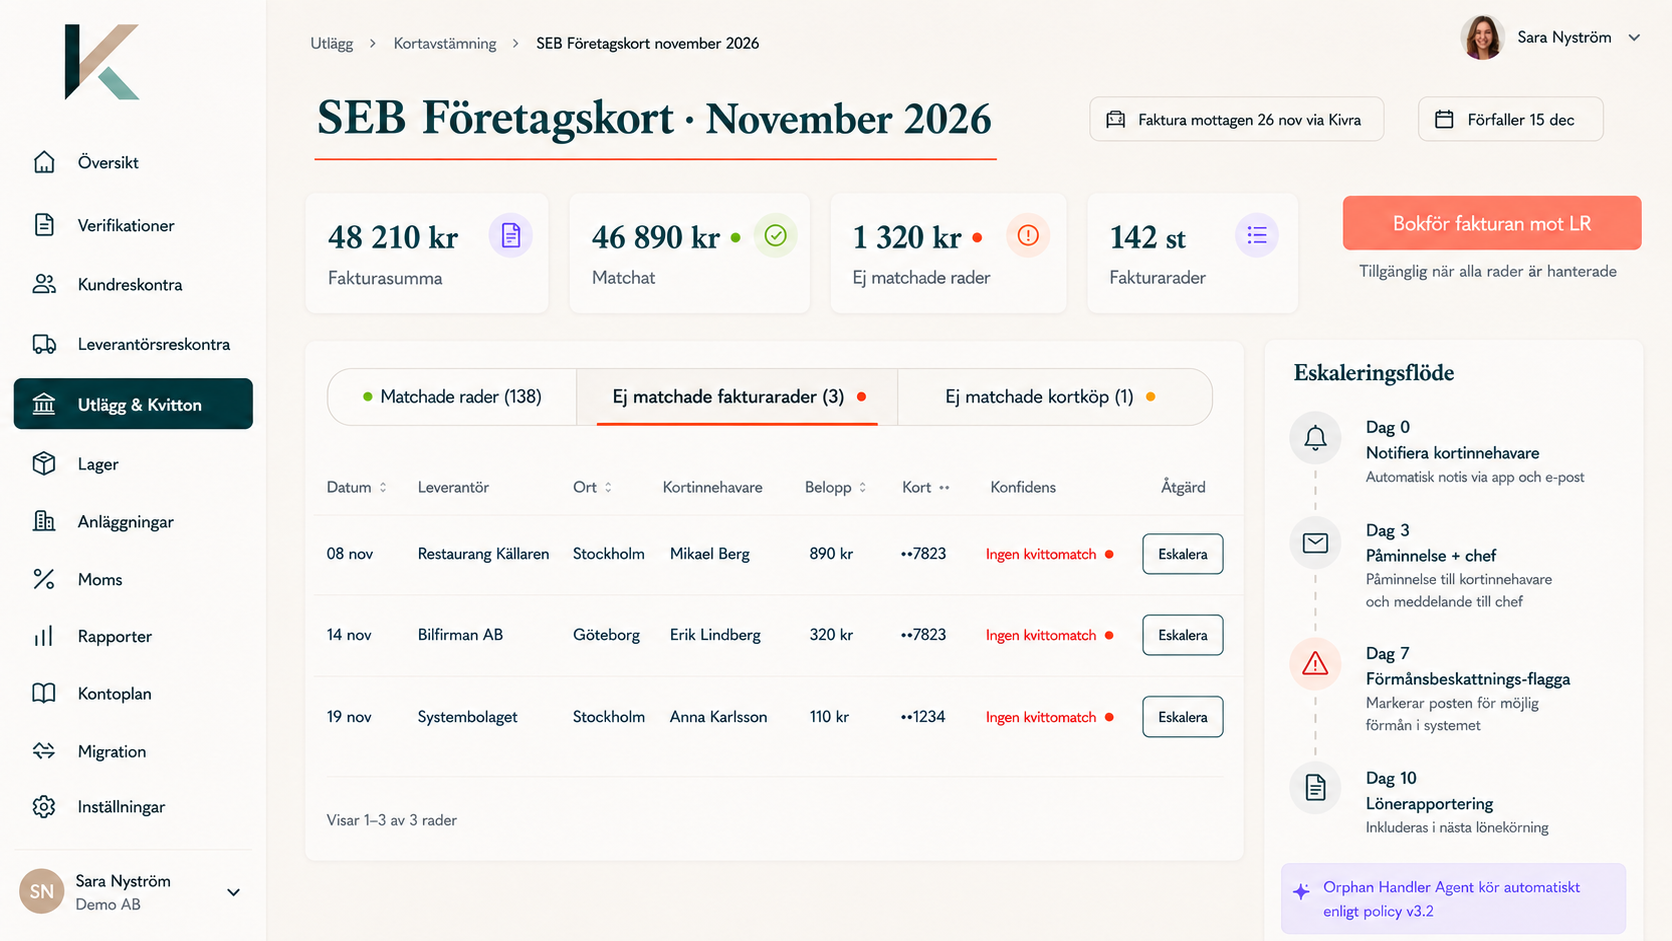Click the Moms percent icon
Viewport: 1672px width, 941px height.
pos(44,579)
